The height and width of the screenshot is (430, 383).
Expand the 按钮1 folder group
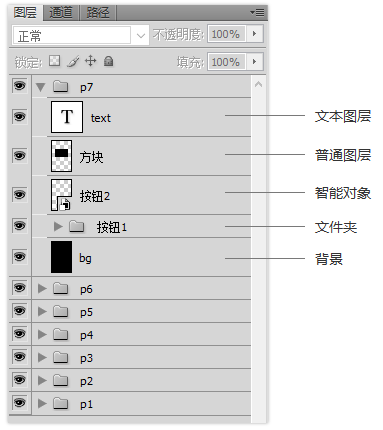pos(58,227)
